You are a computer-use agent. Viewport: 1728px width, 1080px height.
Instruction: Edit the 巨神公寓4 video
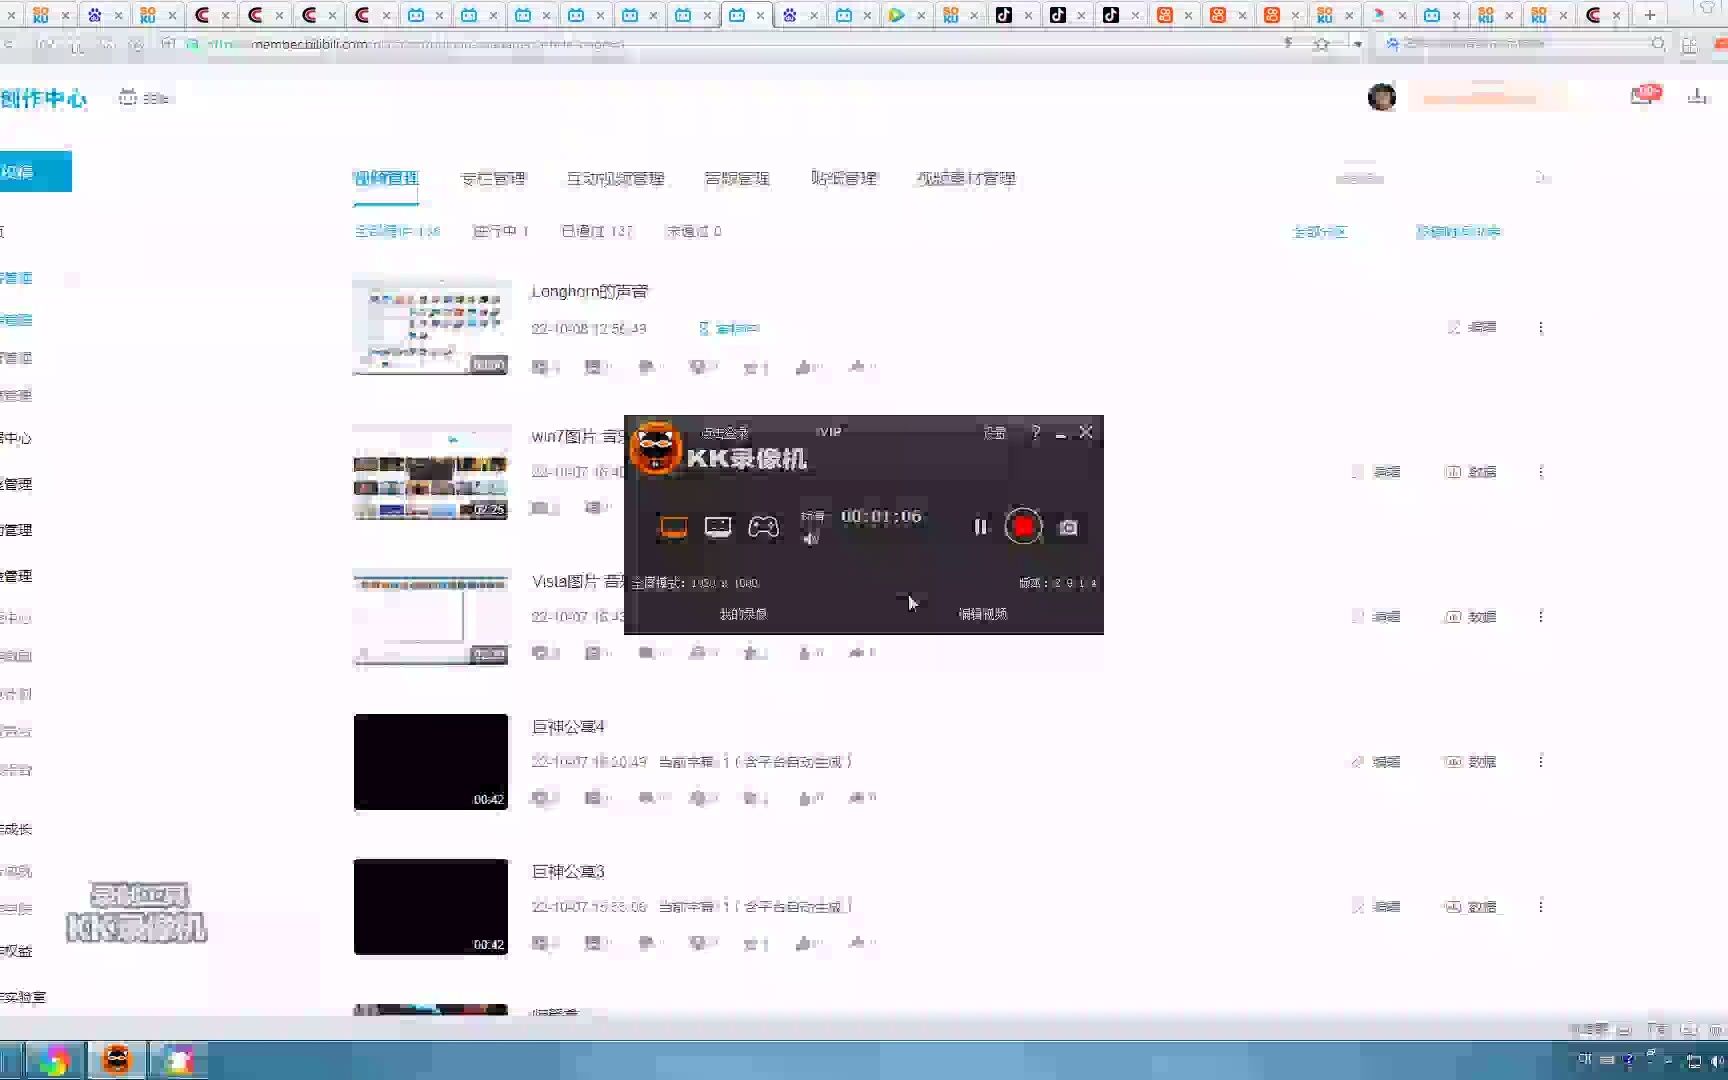pos(1376,761)
